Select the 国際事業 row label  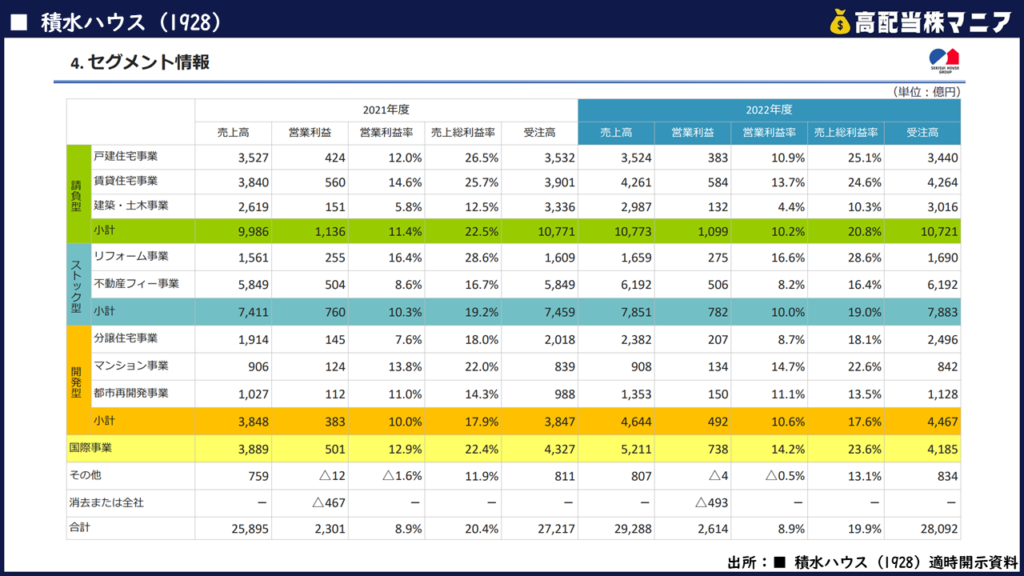(x=91, y=448)
